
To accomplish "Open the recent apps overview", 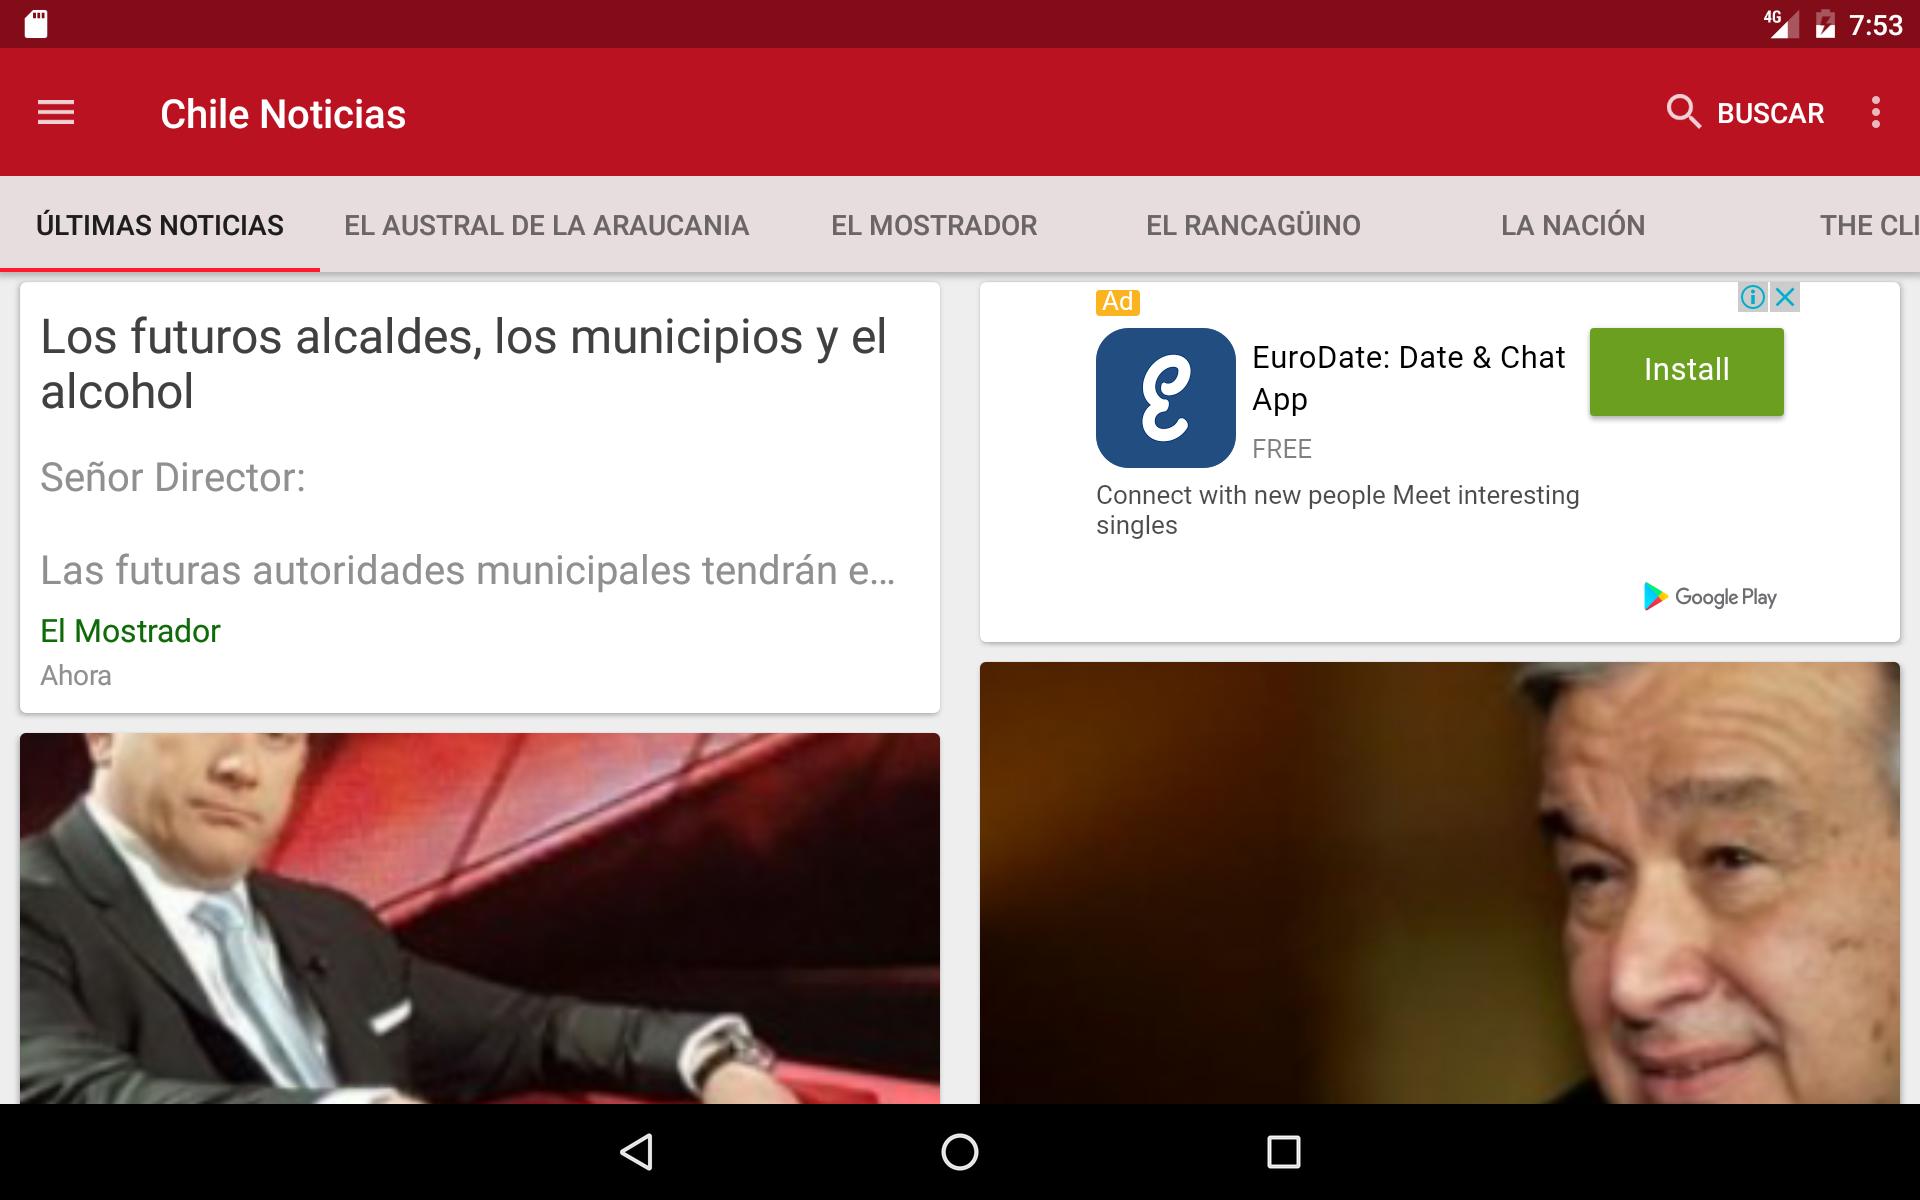I will tap(1283, 1152).
